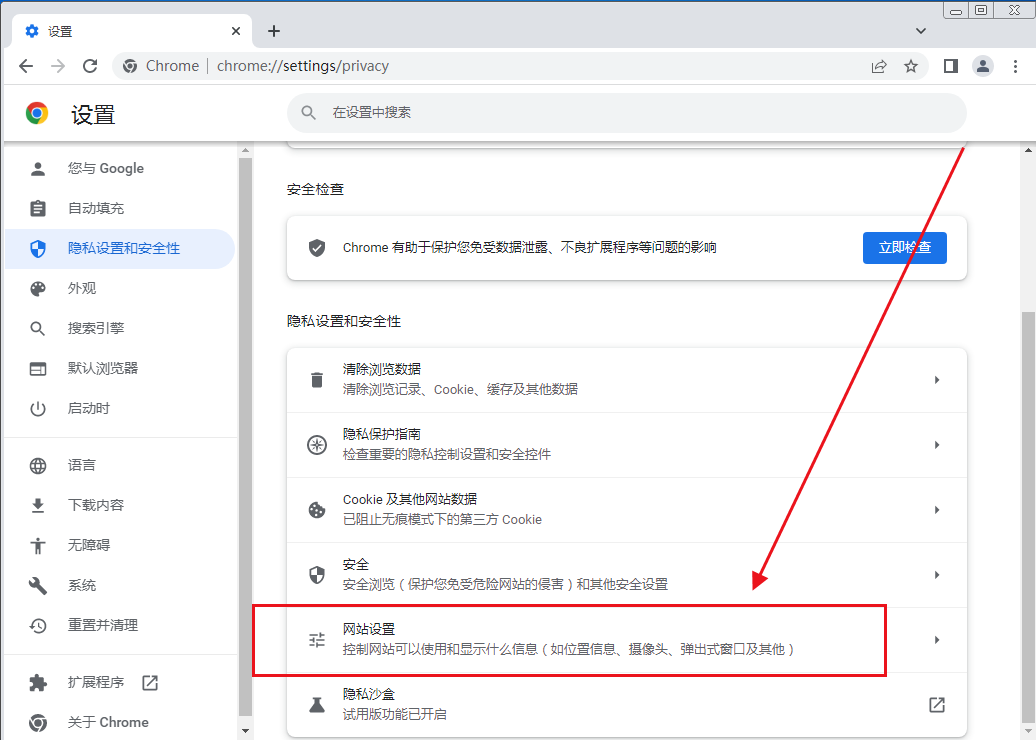Open 启动时 settings in the sidebar
The height and width of the screenshot is (740, 1036).
click(119, 408)
